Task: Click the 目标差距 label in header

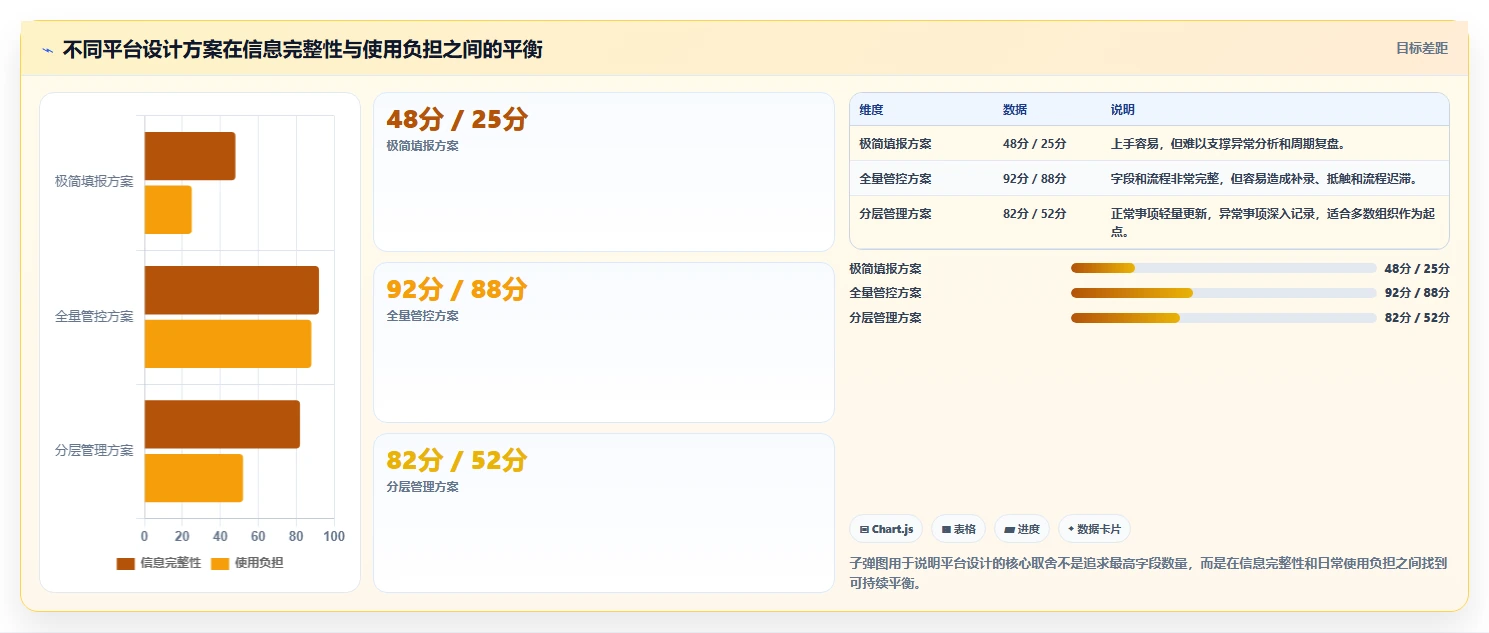Action: (x=1421, y=48)
